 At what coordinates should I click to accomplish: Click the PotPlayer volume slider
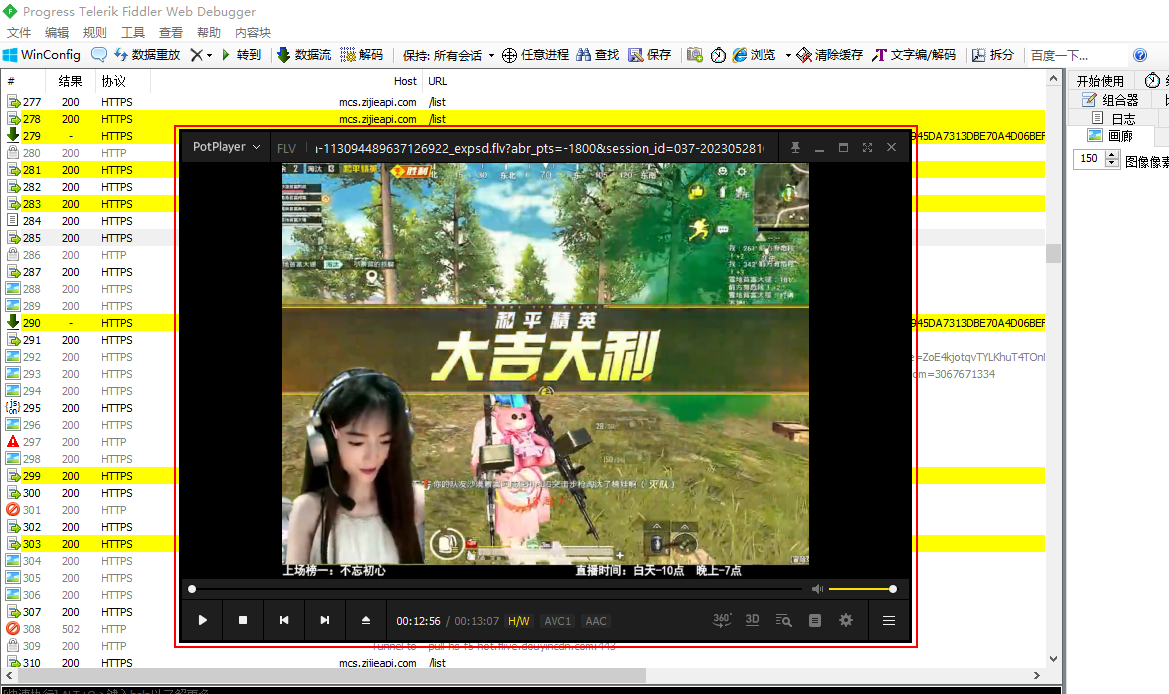tap(862, 589)
